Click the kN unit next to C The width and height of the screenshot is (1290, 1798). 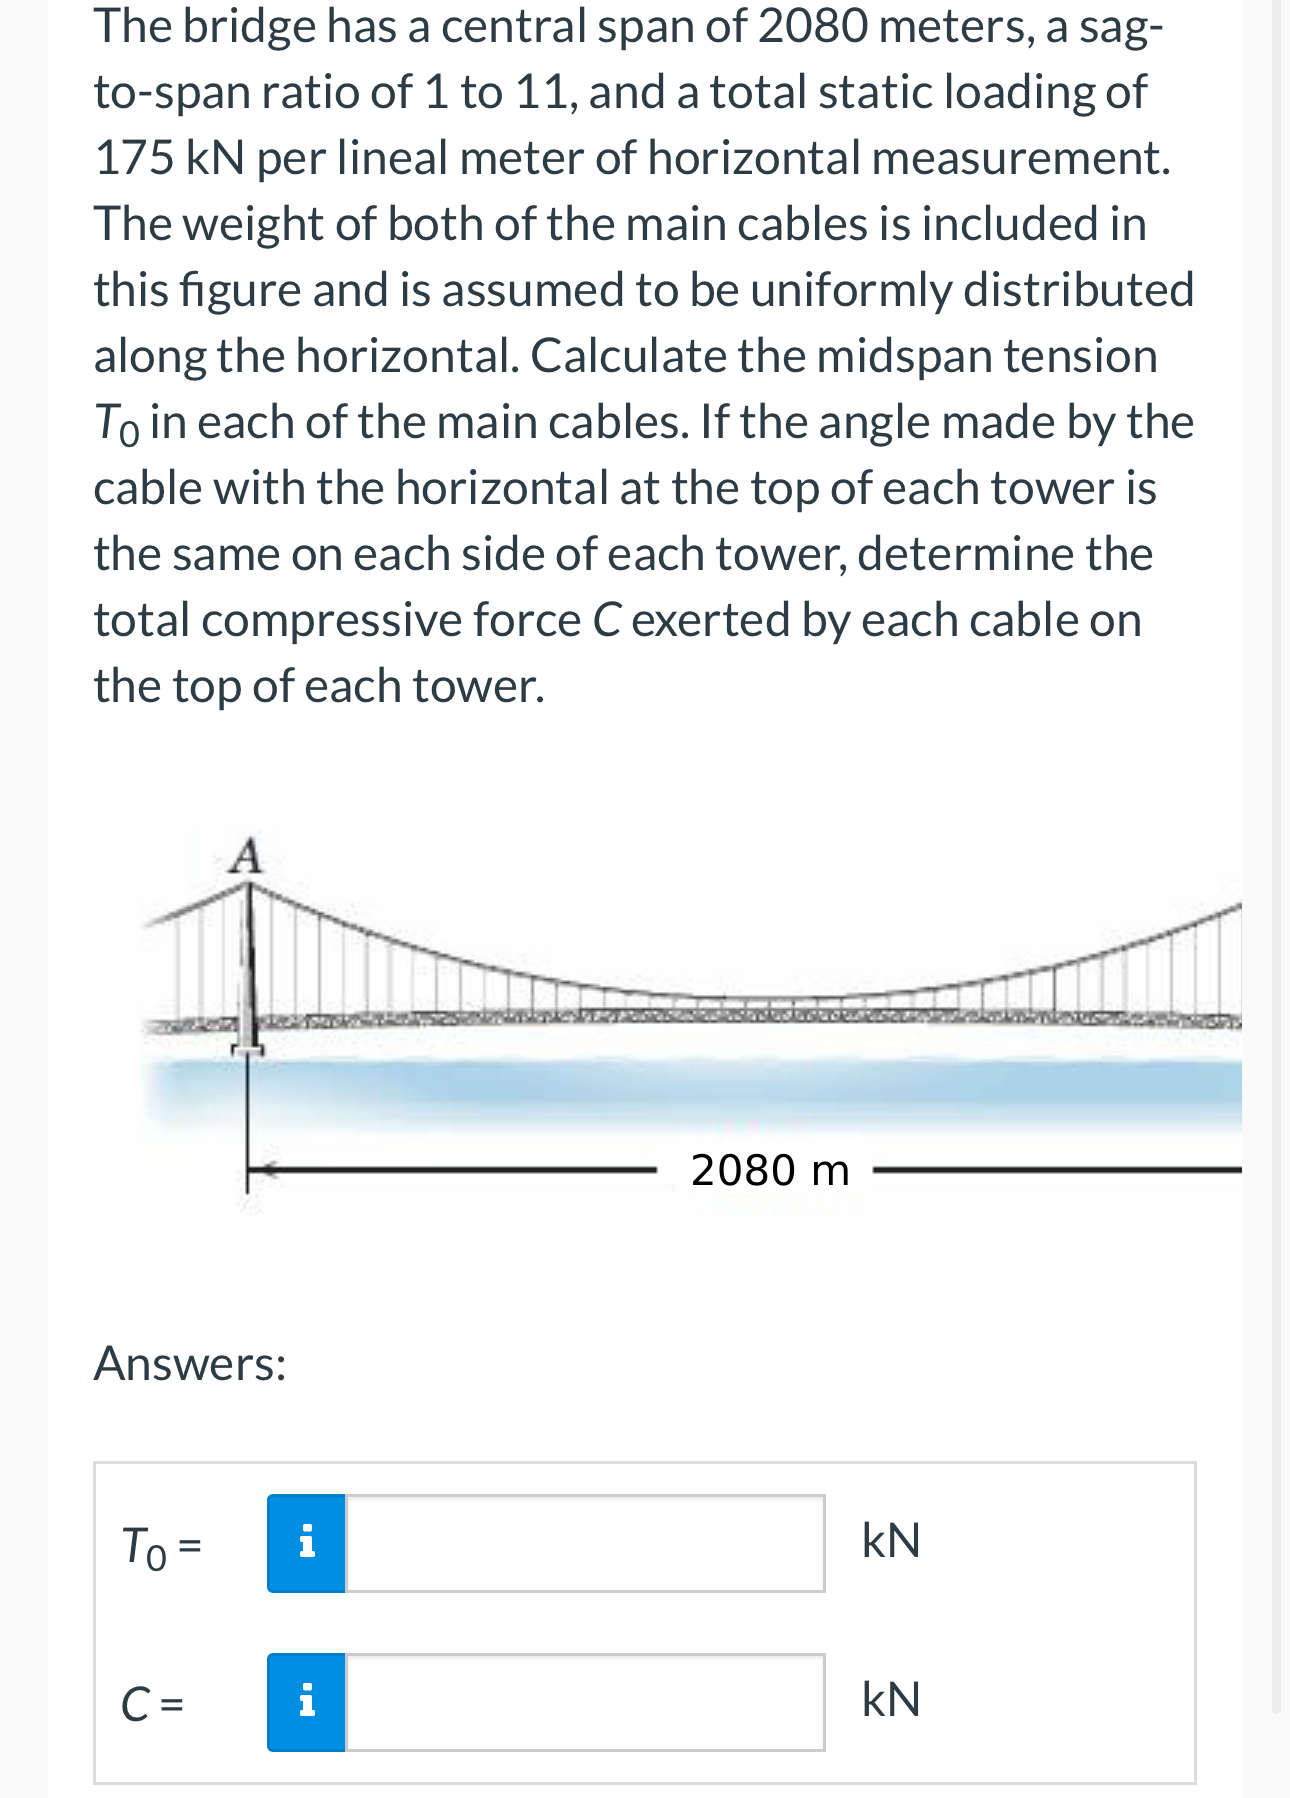[889, 1698]
